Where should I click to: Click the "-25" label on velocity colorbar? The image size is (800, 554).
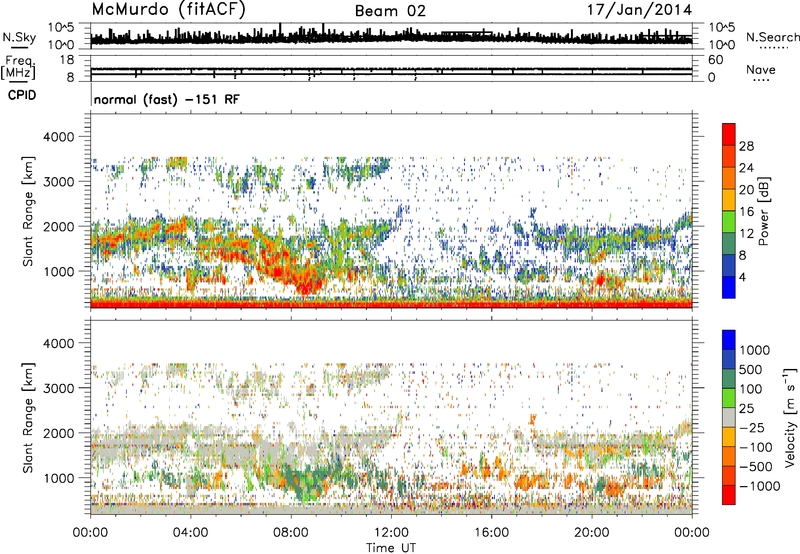pyautogui.click(x=751, y=427)
